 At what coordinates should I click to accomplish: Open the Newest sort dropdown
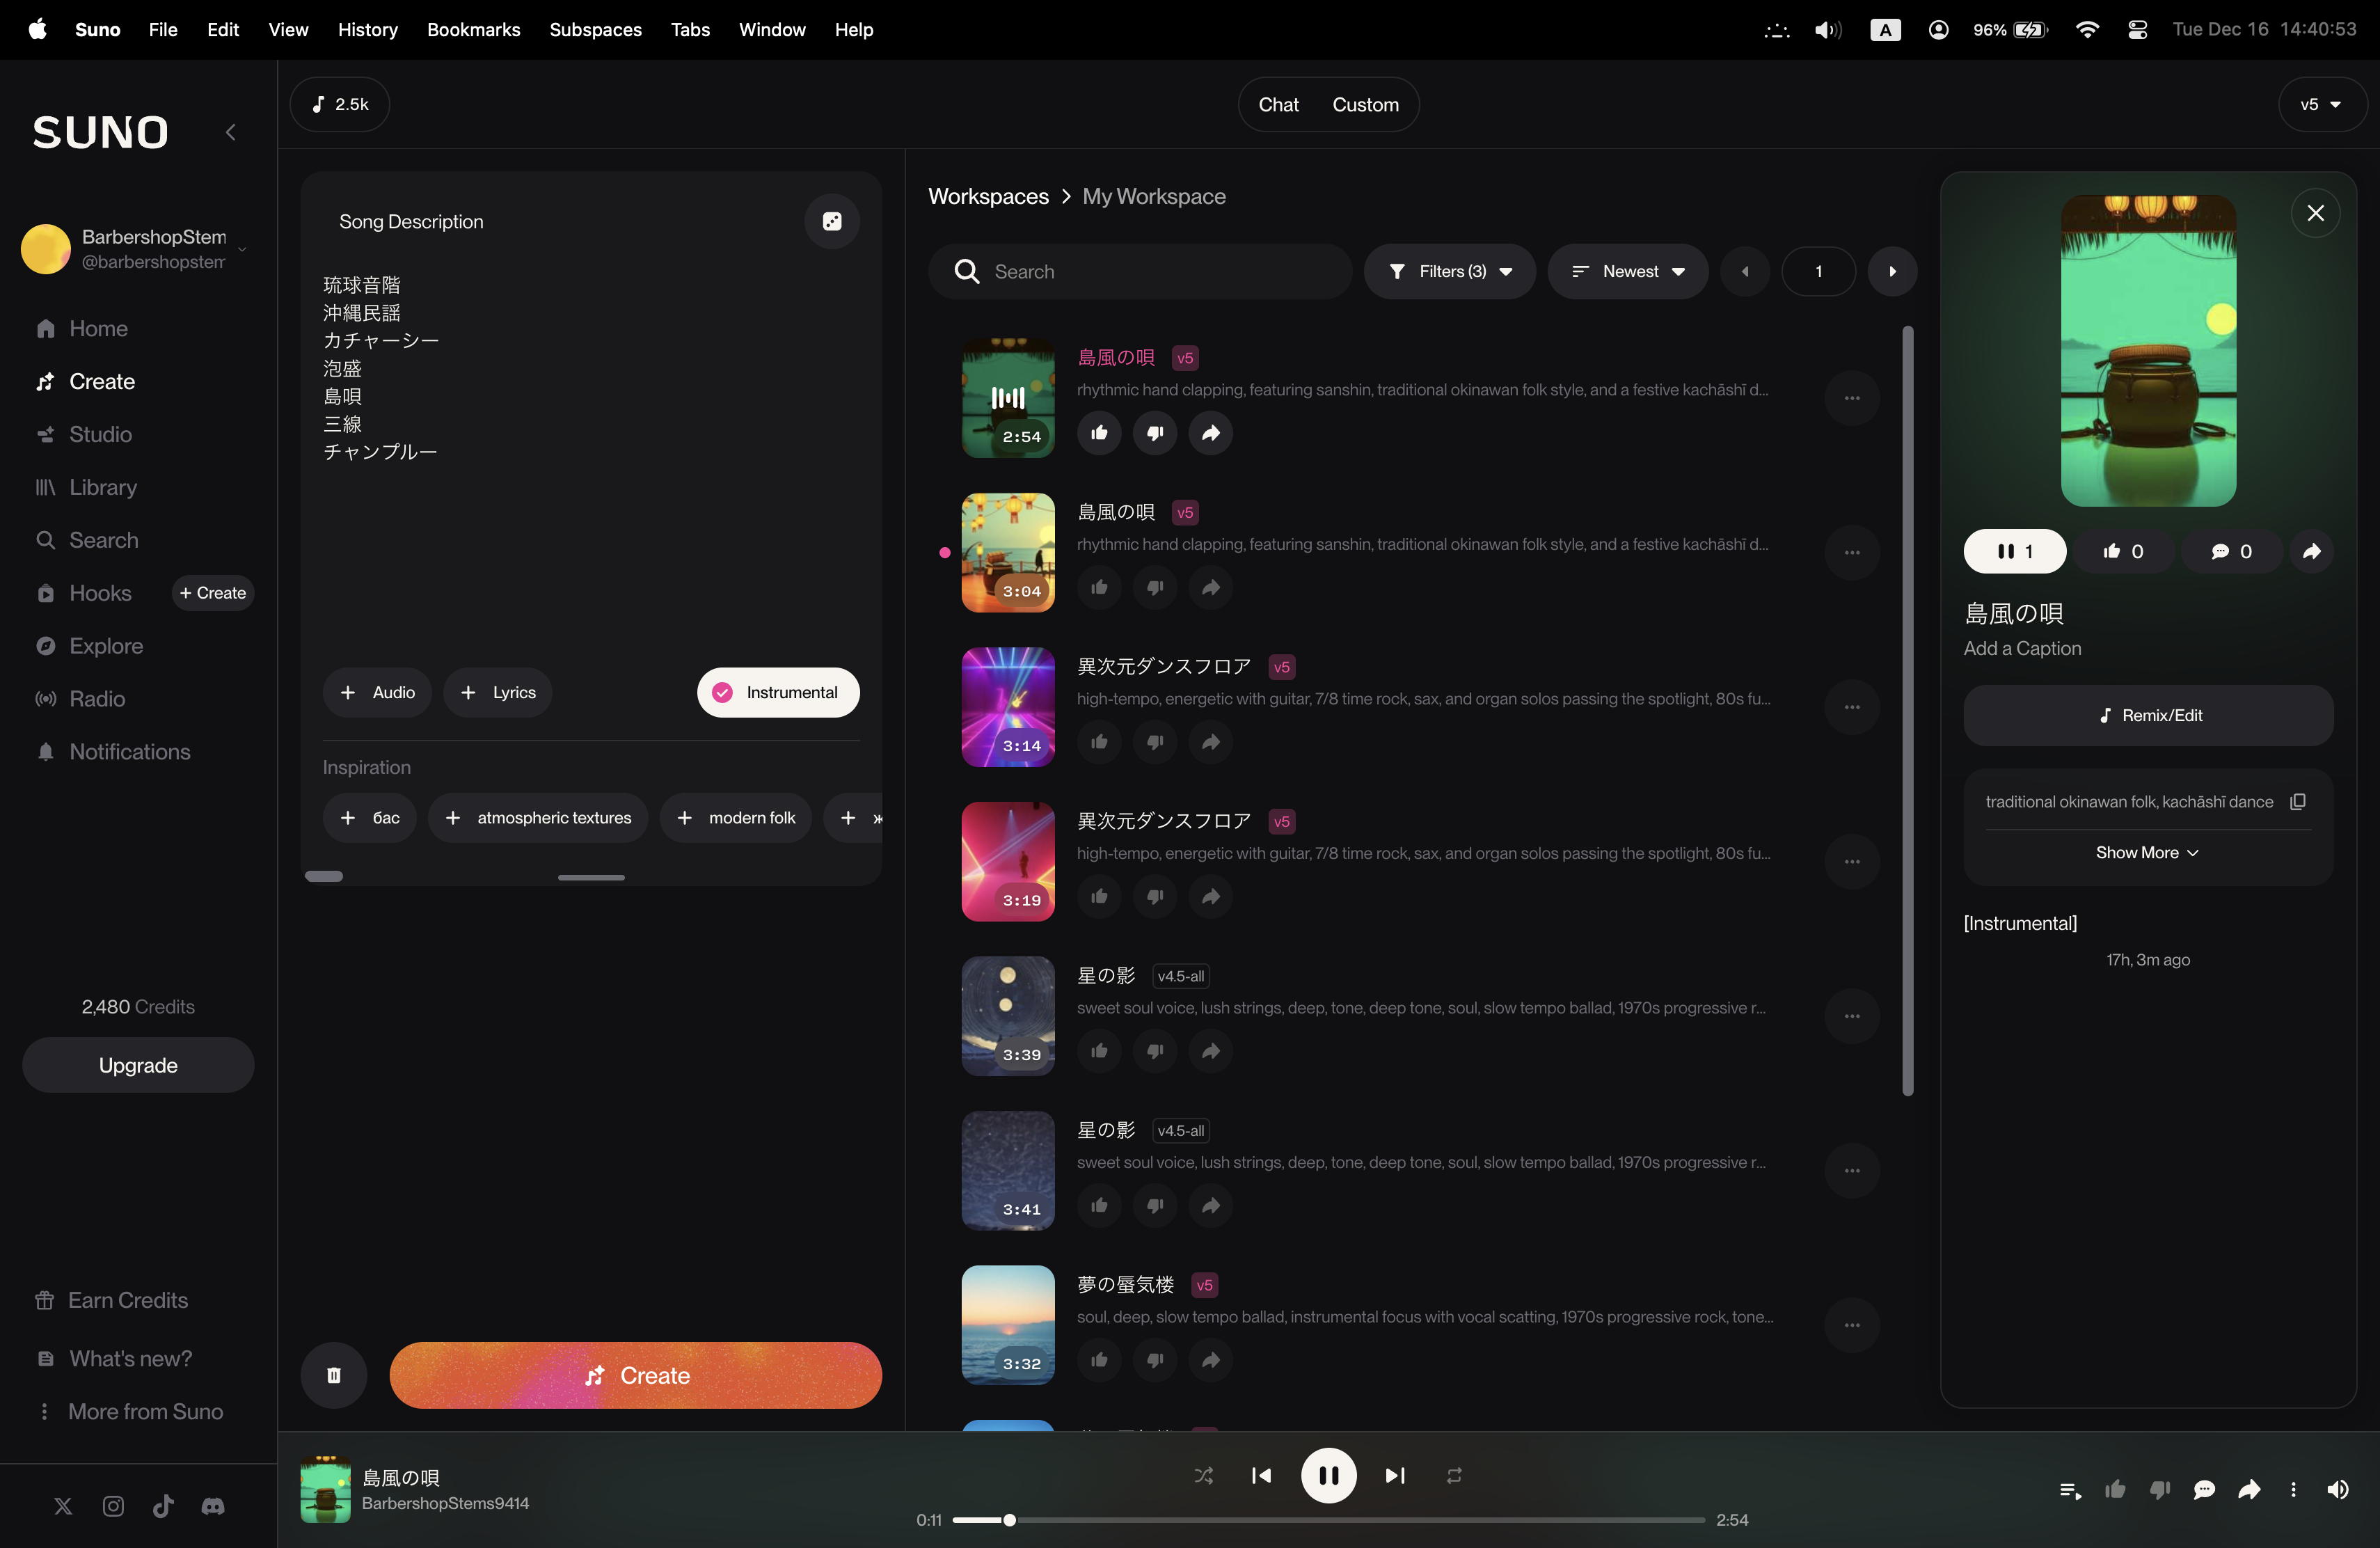click(1628, 272)
